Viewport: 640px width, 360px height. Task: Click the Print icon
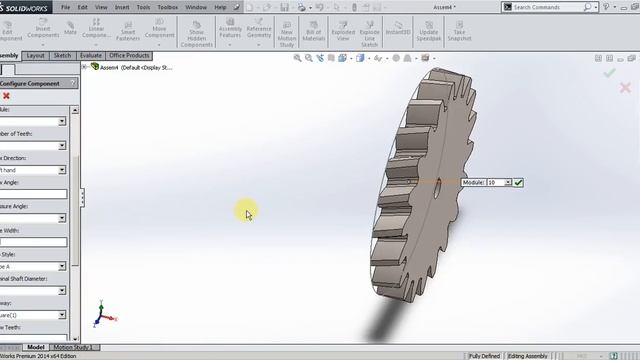[x=302, y=7]
